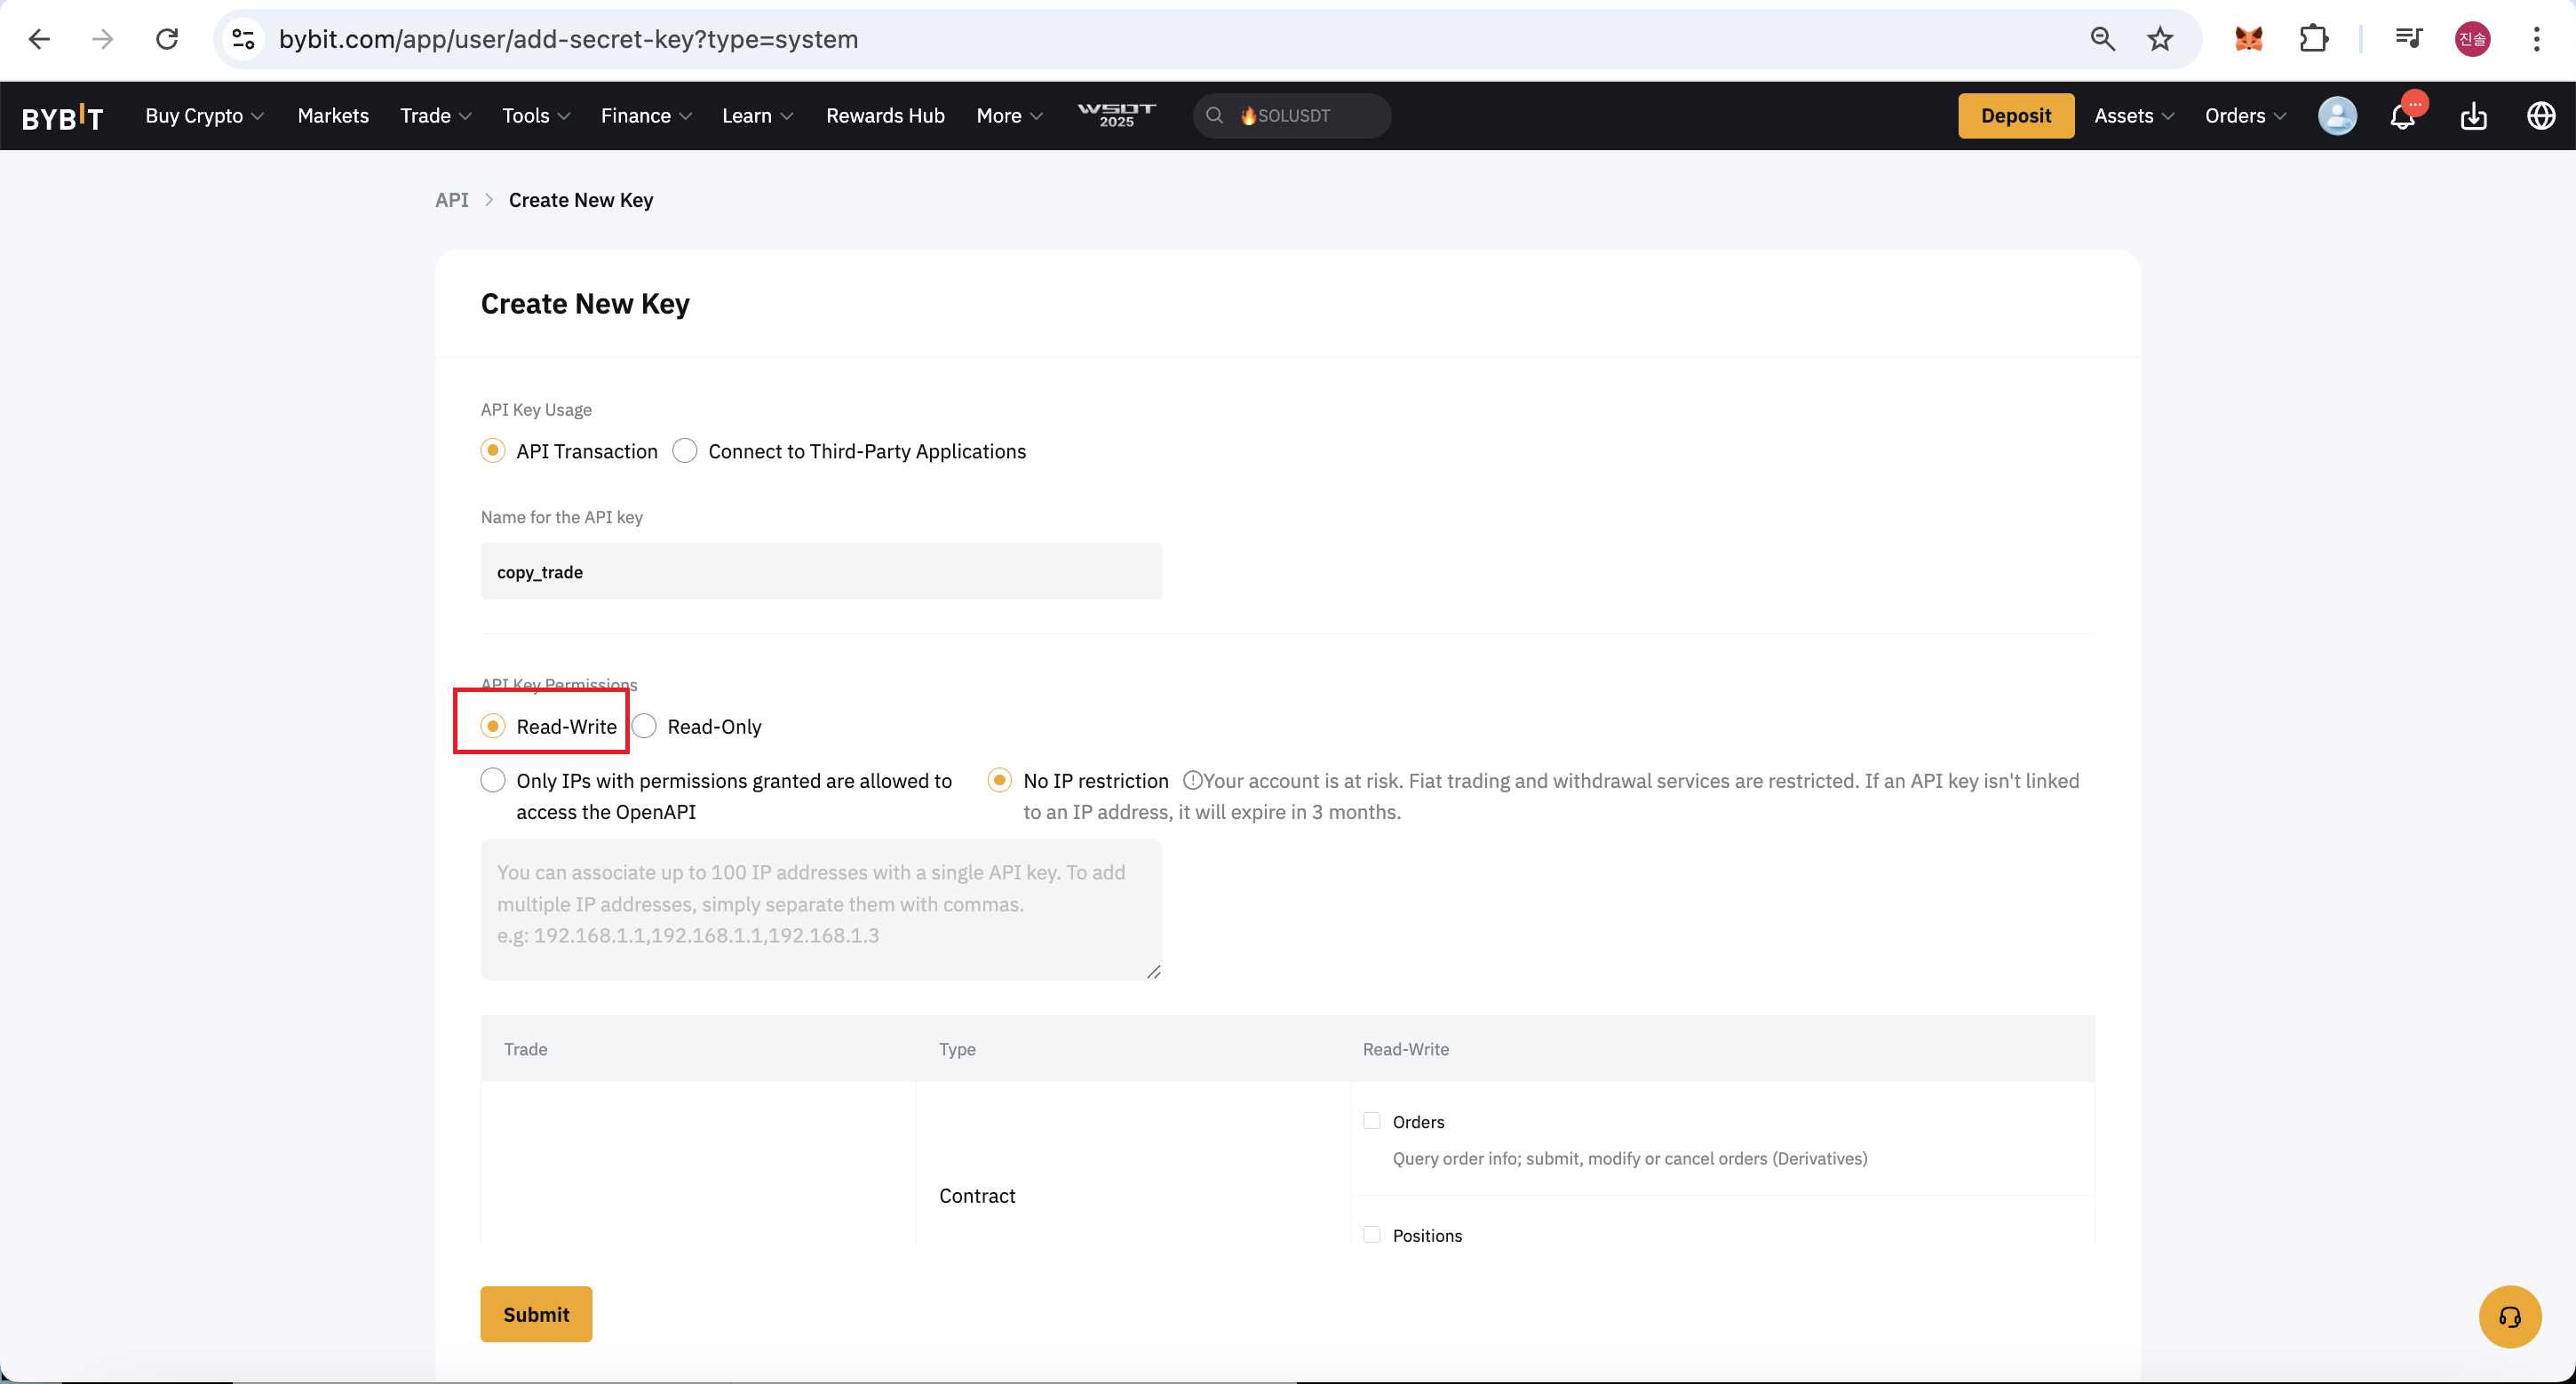Open the WSOT 2025 banner icon
The width and height of the screenshot is (2576, 1384).
(1116, 115)
